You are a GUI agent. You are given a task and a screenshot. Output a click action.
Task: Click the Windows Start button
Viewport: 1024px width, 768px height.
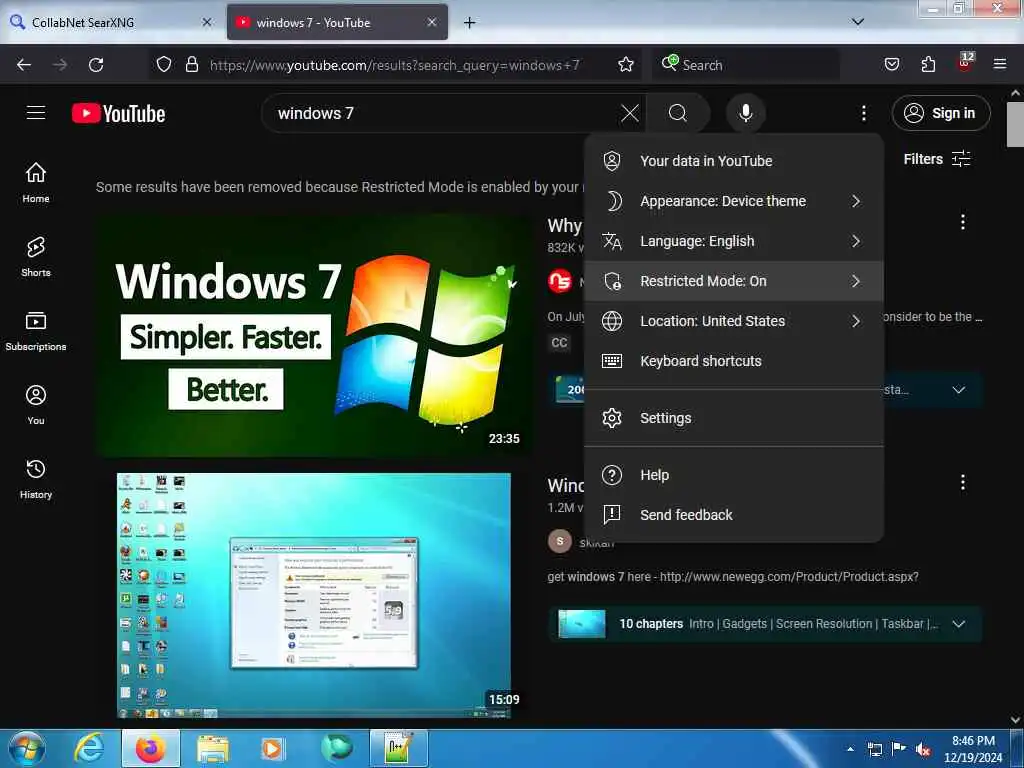point(26,748)
